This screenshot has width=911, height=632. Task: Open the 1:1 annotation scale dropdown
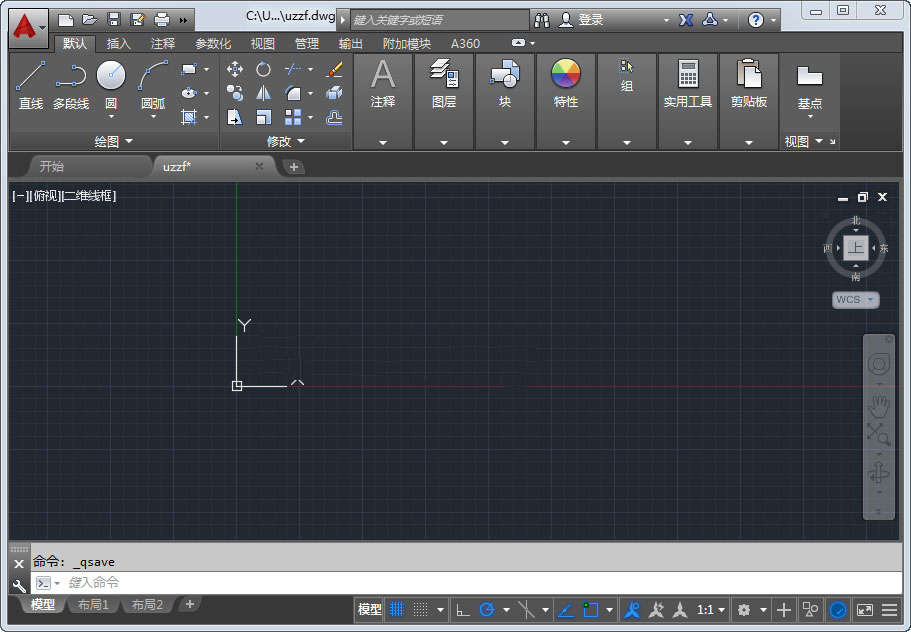(712, 609)
